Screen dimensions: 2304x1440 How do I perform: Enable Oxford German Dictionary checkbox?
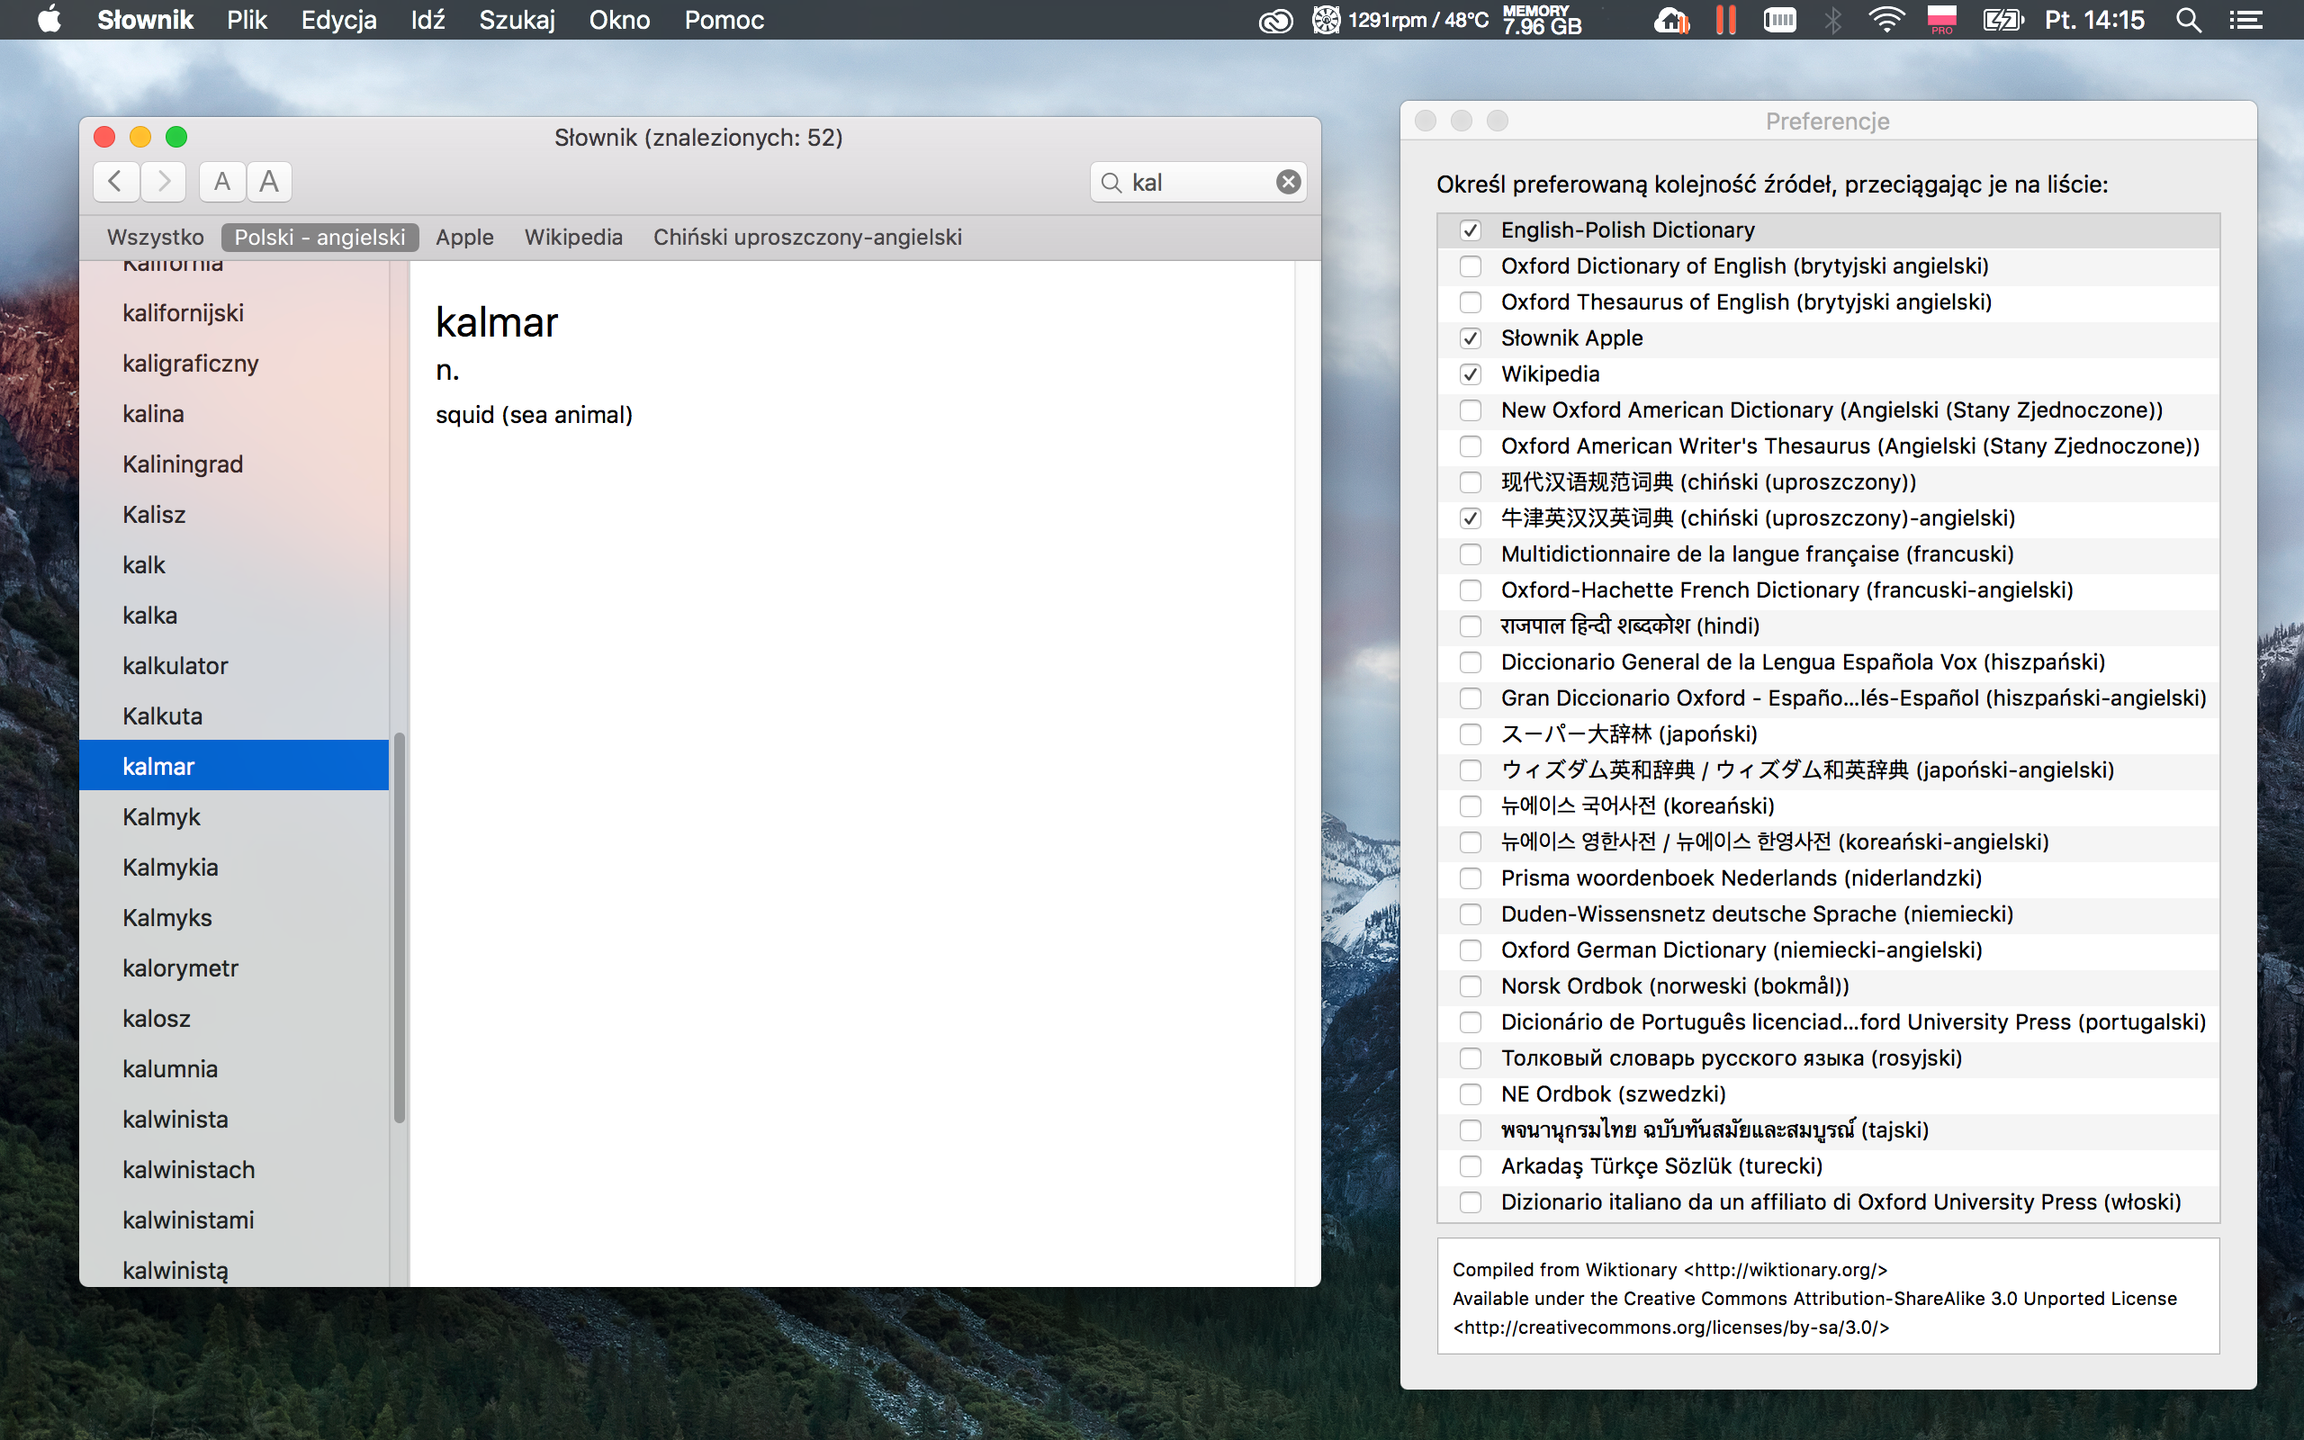click(1470, 950)
